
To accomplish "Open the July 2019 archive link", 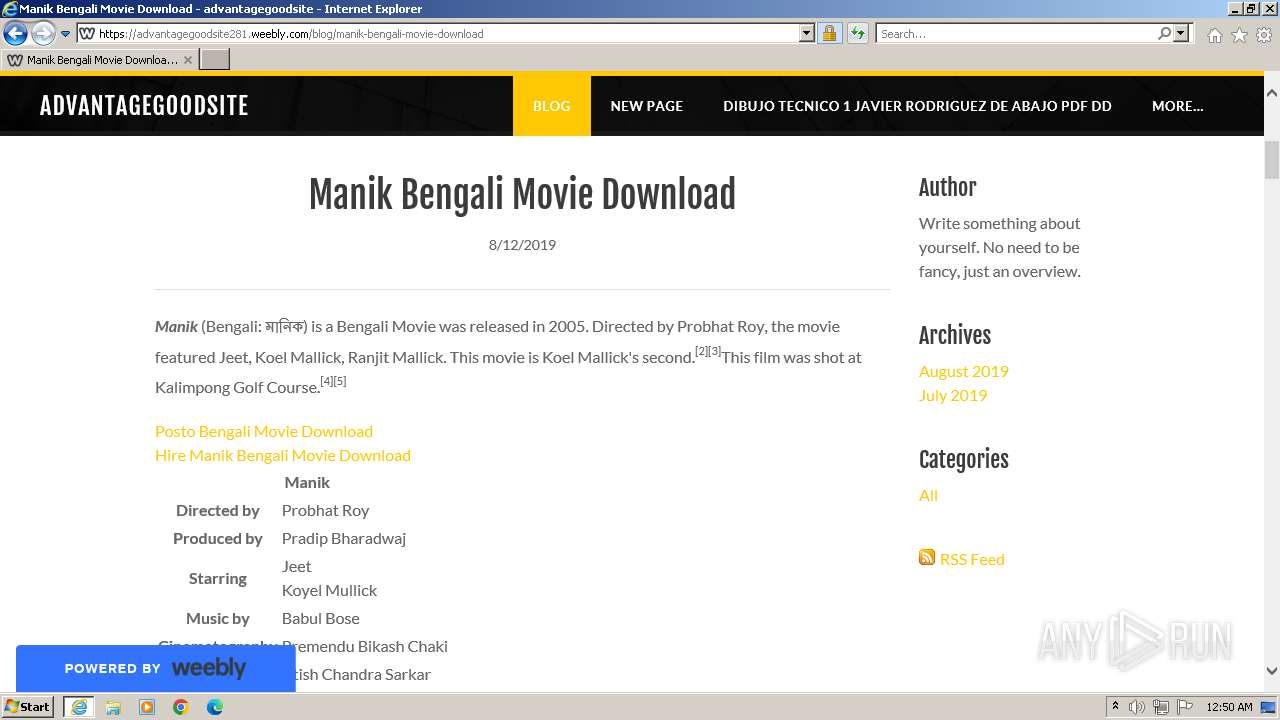I will 953,395.
